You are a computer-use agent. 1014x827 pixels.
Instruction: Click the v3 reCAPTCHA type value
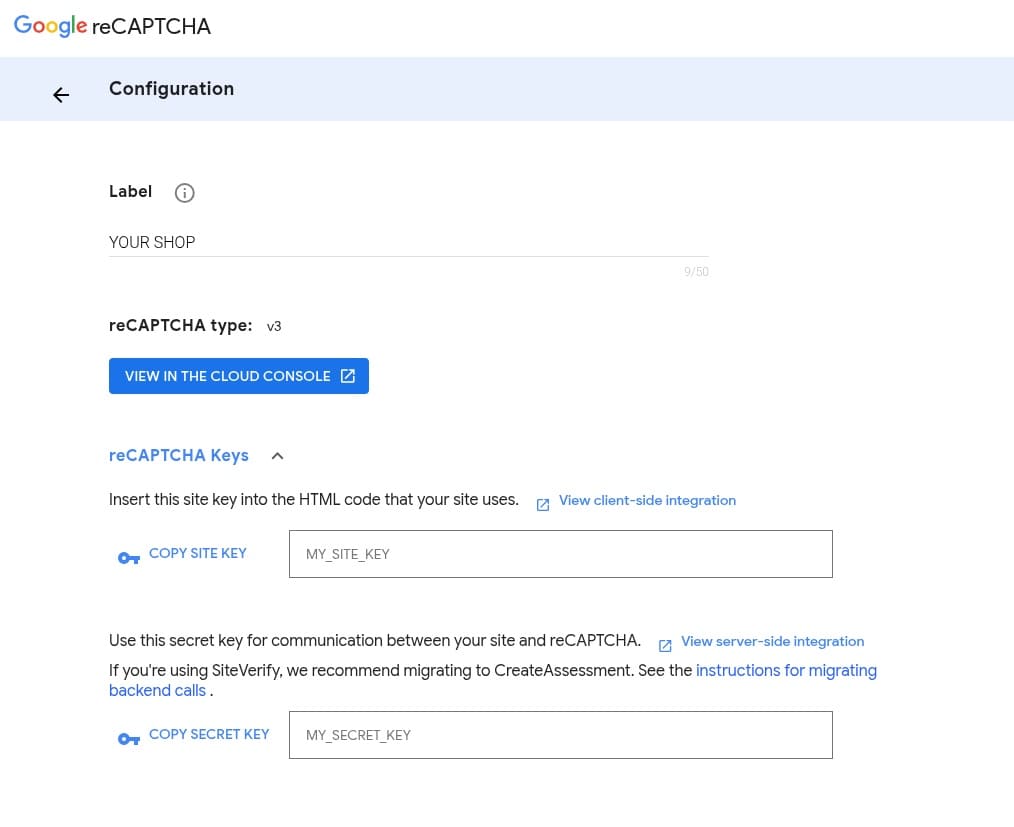(274, 326)
